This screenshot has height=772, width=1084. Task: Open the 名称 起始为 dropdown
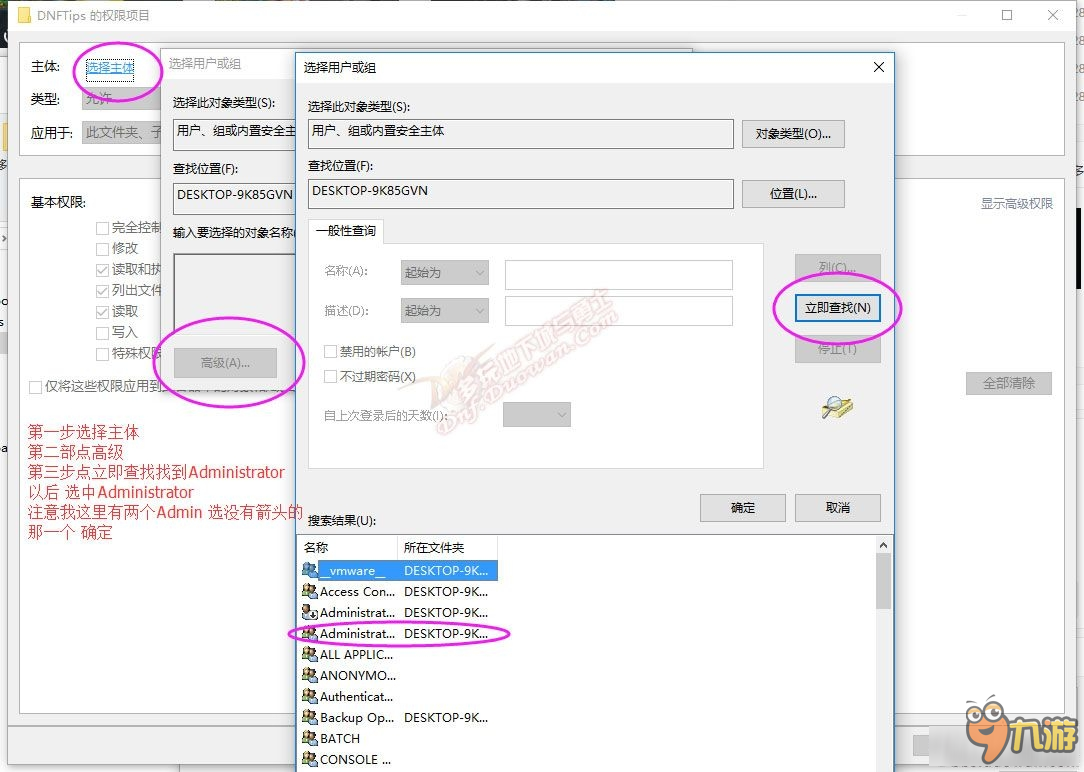tap(445, 272)
